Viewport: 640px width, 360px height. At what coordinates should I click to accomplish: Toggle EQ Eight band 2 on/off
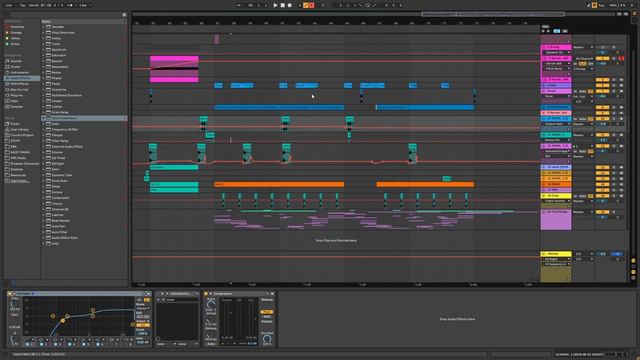coord(41,344)
